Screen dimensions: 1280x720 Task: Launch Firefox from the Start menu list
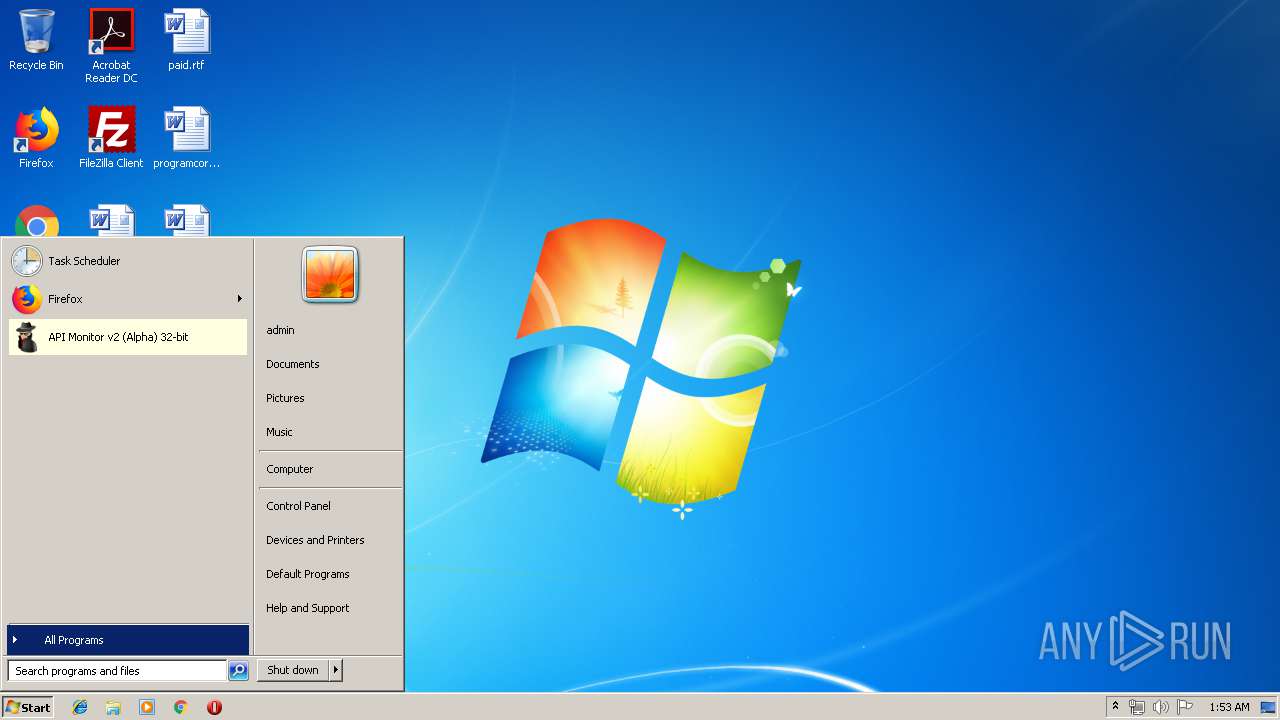click(x=127, y=299)
